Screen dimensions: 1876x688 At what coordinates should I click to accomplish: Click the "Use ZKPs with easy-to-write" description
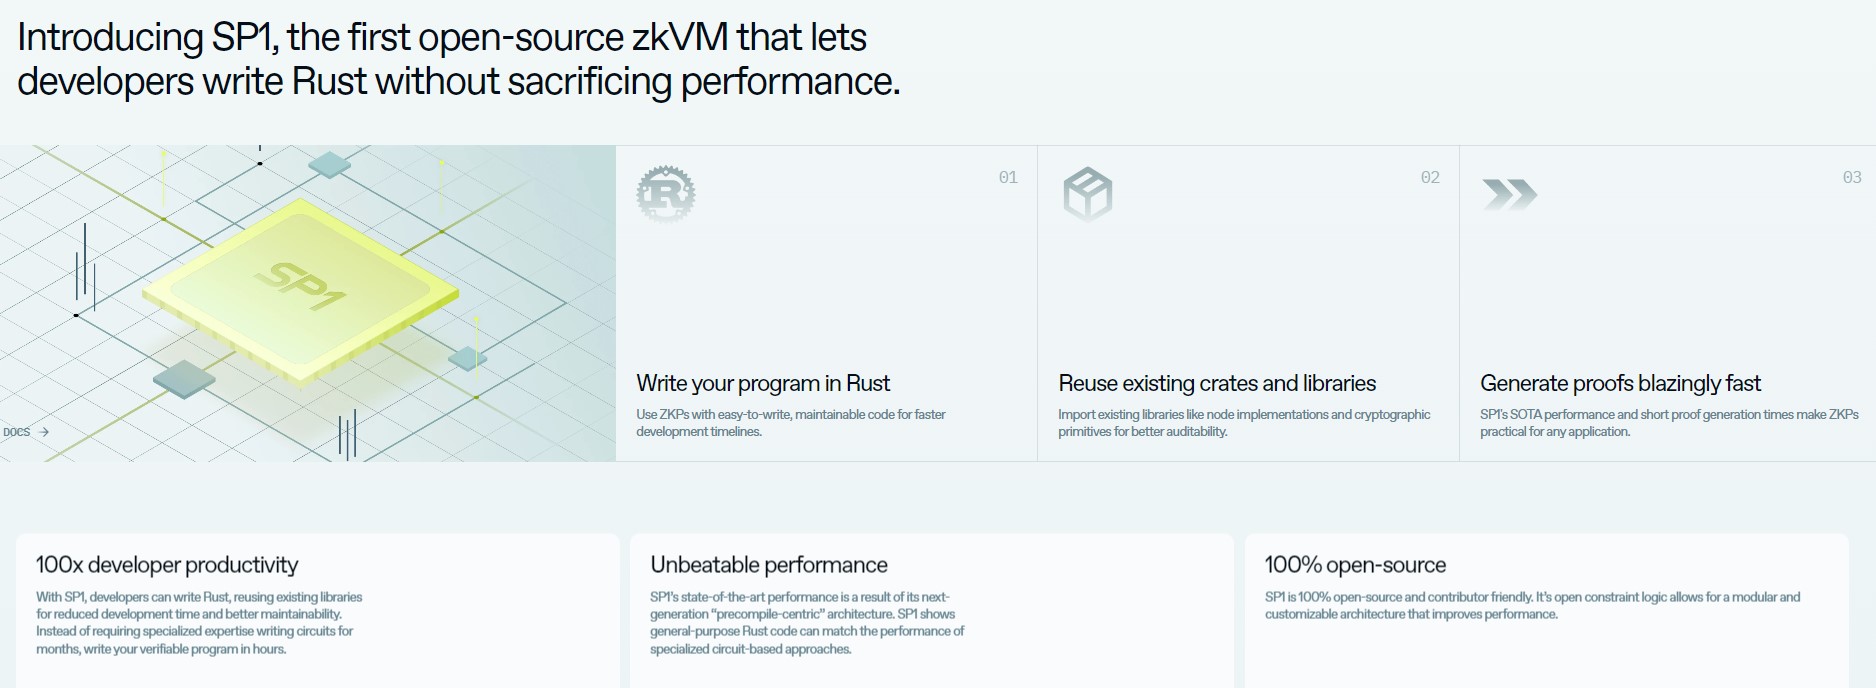790,423
